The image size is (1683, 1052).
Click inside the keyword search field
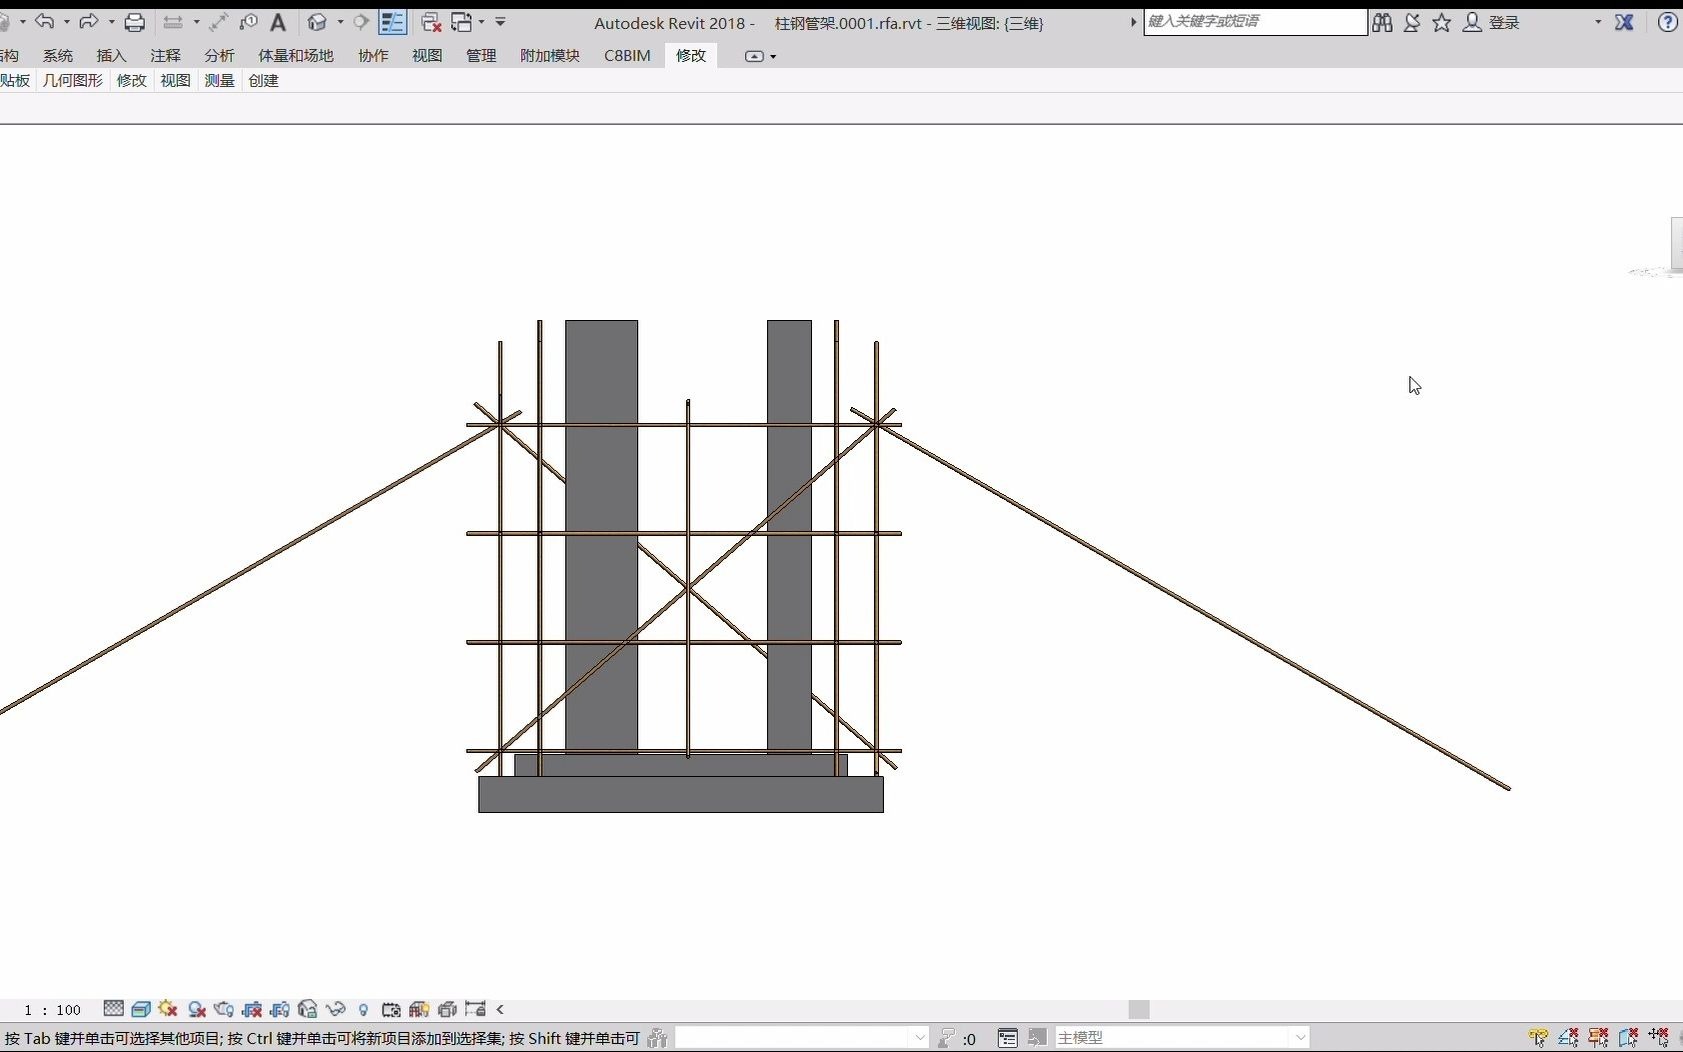tap(1255, 21)
